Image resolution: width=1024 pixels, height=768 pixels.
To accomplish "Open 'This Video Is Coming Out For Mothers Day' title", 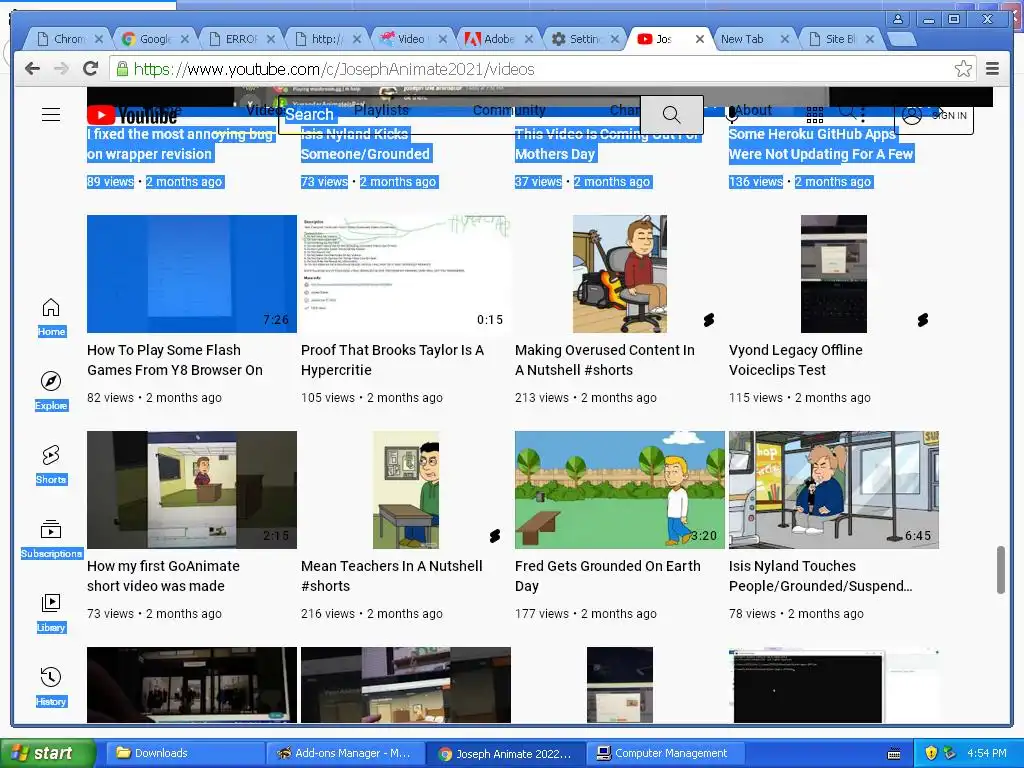I will click(608, 144).
